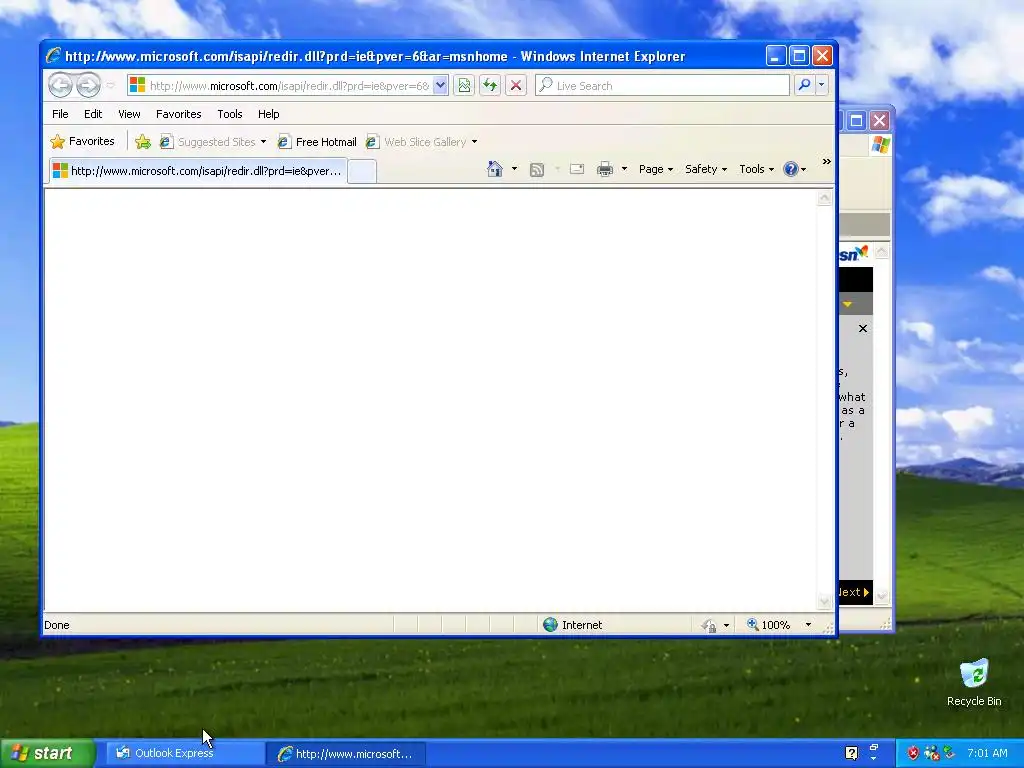Click the Done status bar text
The image size is (1024, 768).
57,625
